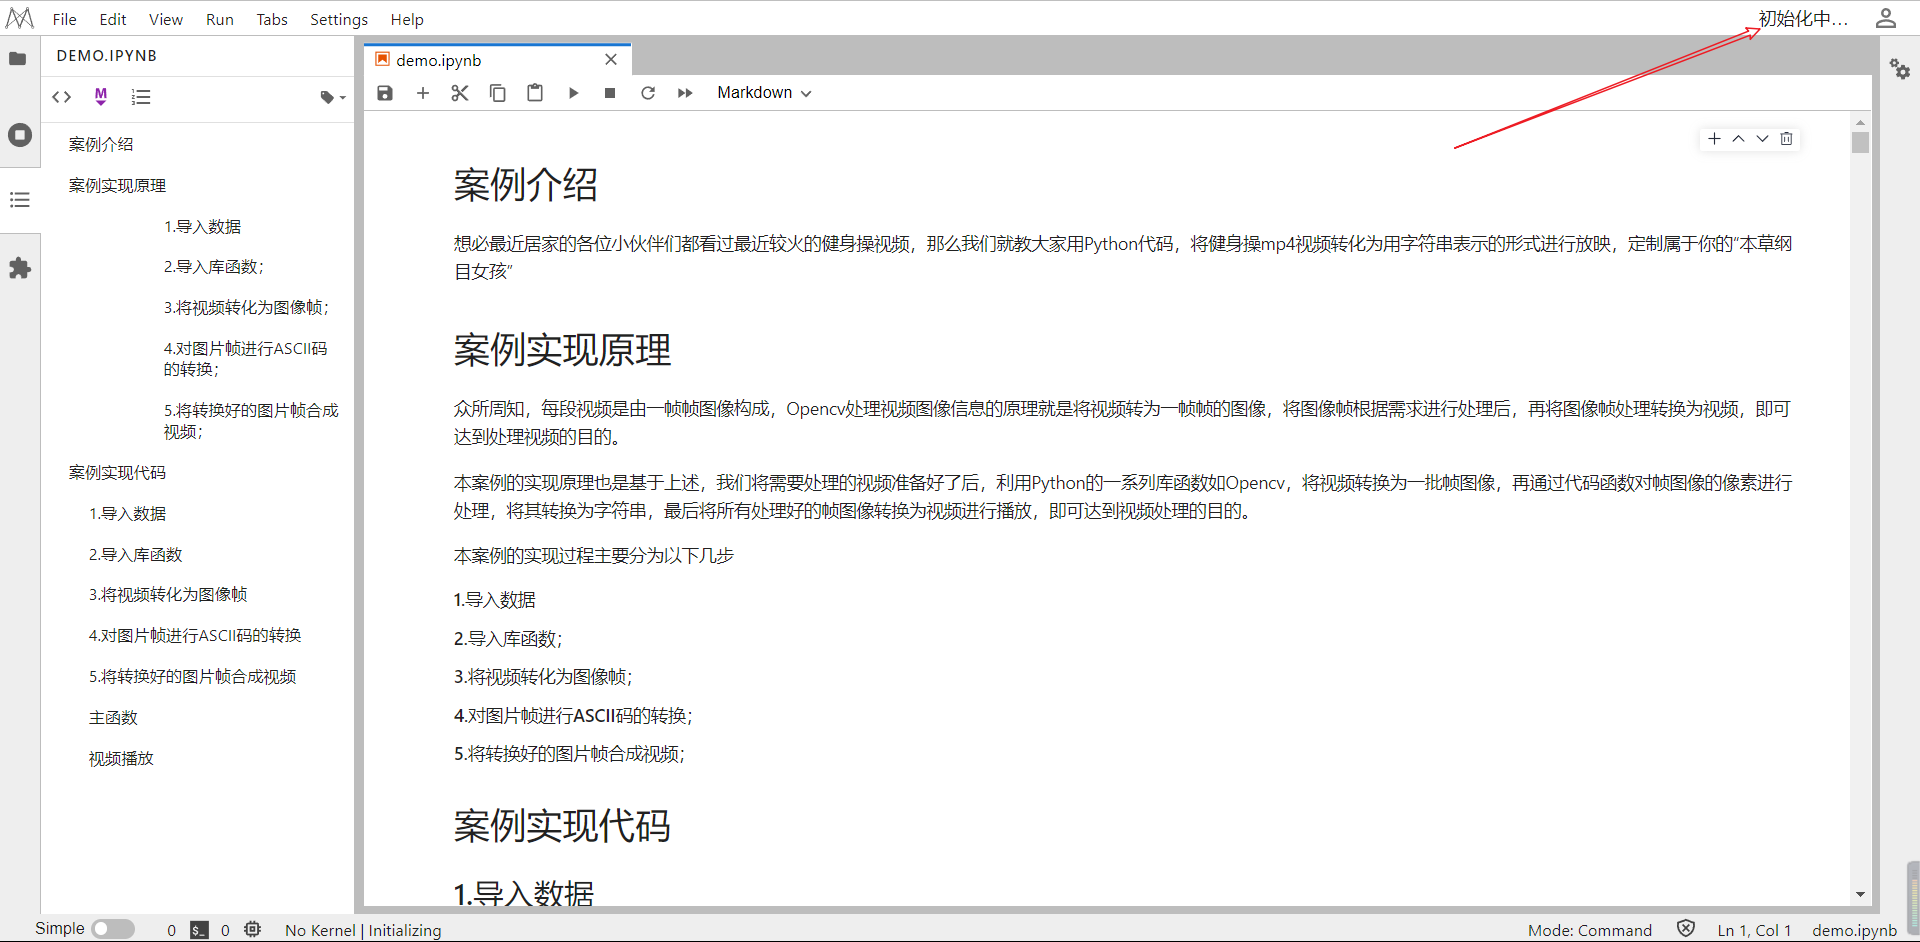This screenshot has width=1920, height=942.
Task: Paste cell from clipboard icon
Action: click(x=535, y=93)
